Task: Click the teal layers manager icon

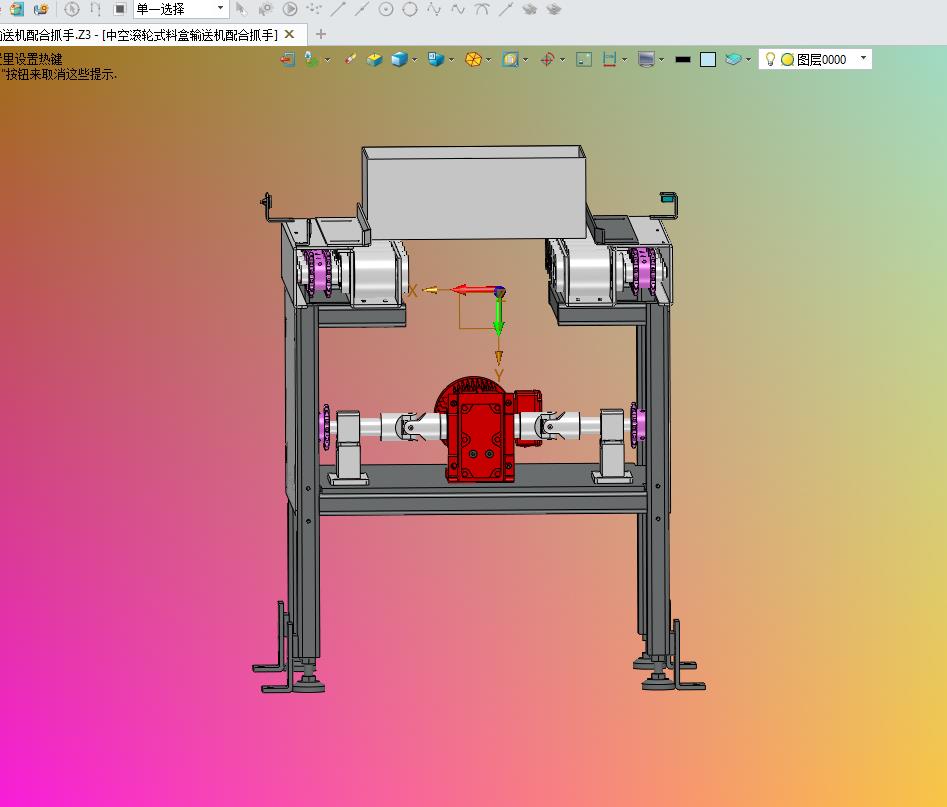Action: click(x=733, y=59)
